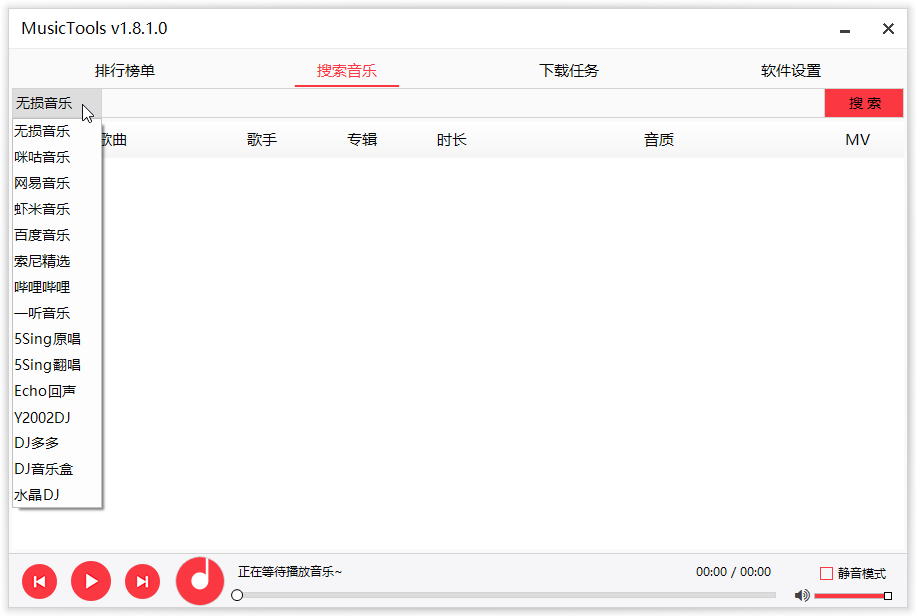This screenshot has width=916, height=616.
Task: Enable 静音模式 mute mode
Action: [x=826, y=573]
